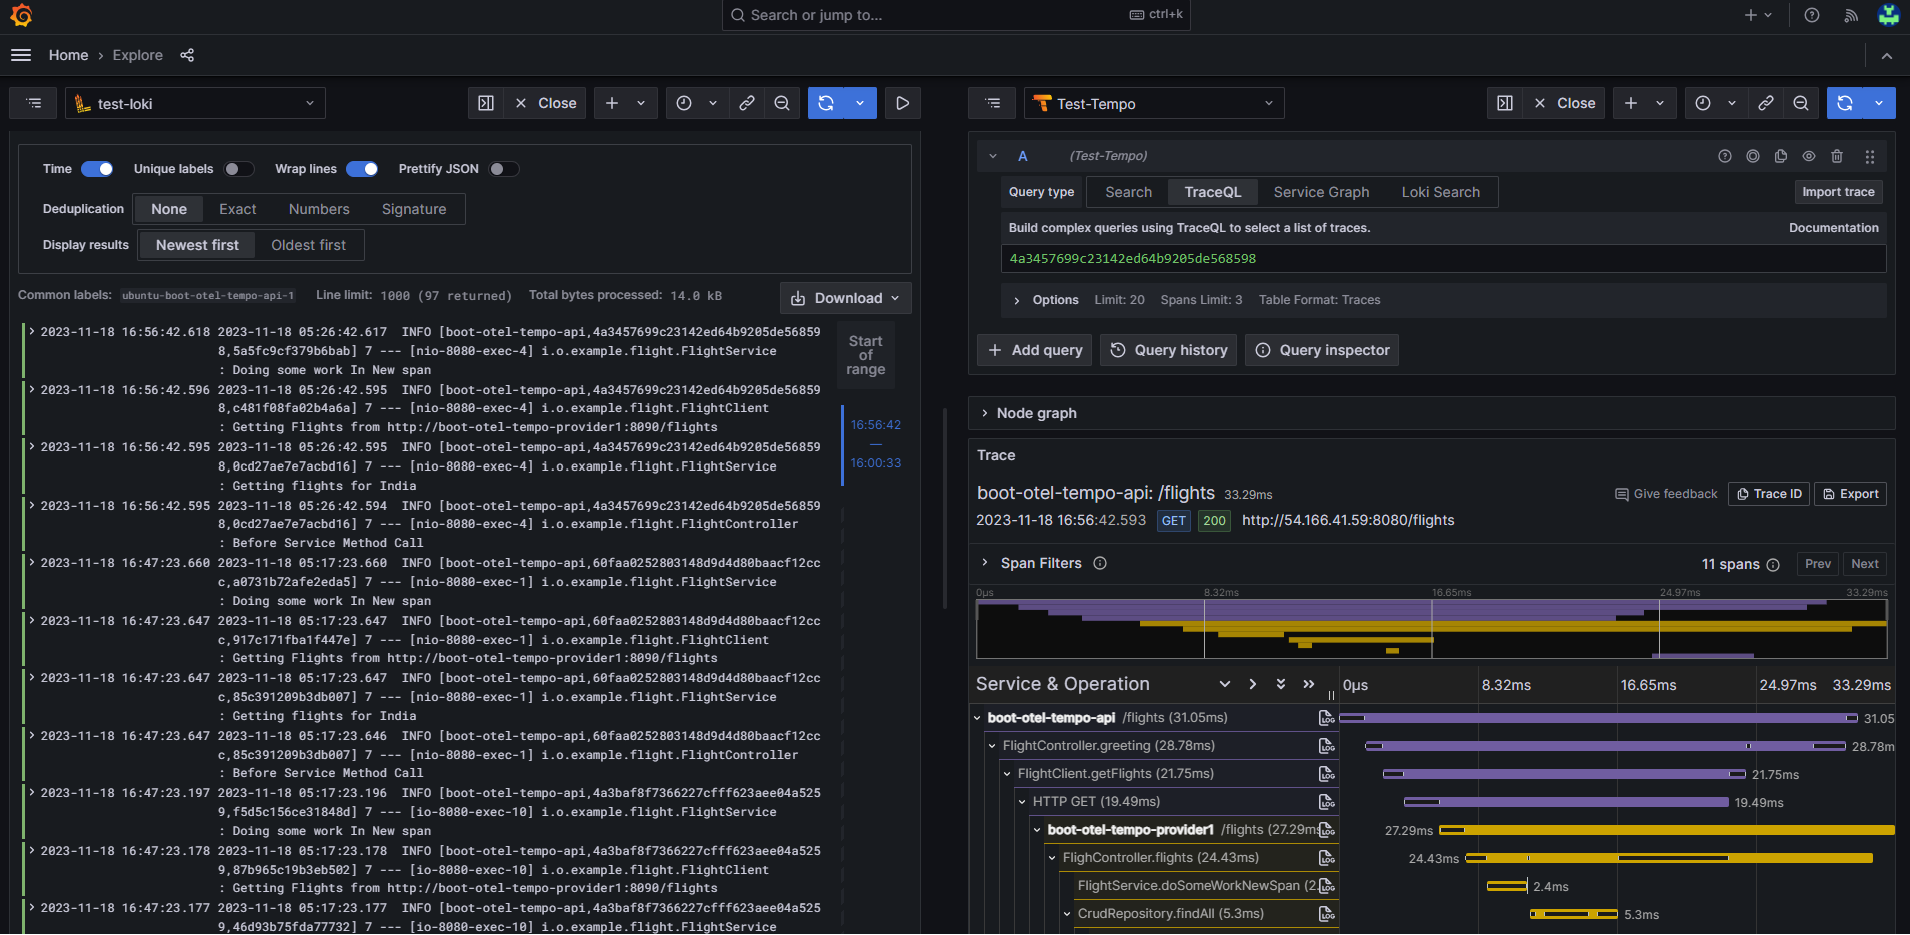This screenshot has width=1910, height=935.
Task: Open the time range picker clock icon on the Loki panel
Action: 683,102
